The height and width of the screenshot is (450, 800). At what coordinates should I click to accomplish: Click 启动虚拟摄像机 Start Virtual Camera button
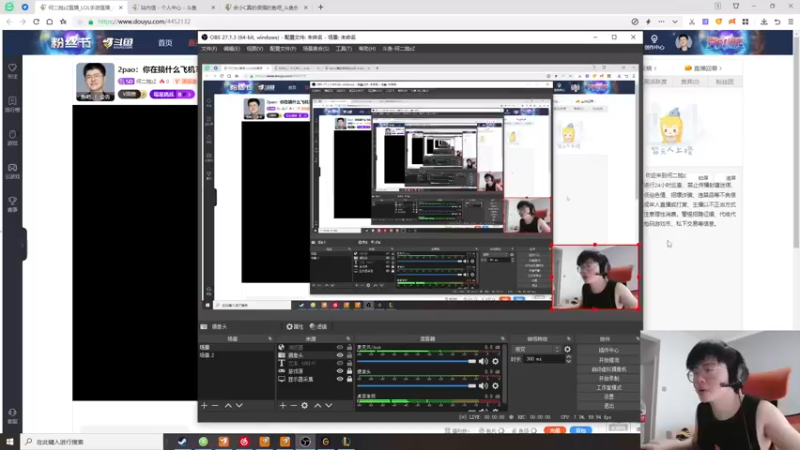[608, 369]
